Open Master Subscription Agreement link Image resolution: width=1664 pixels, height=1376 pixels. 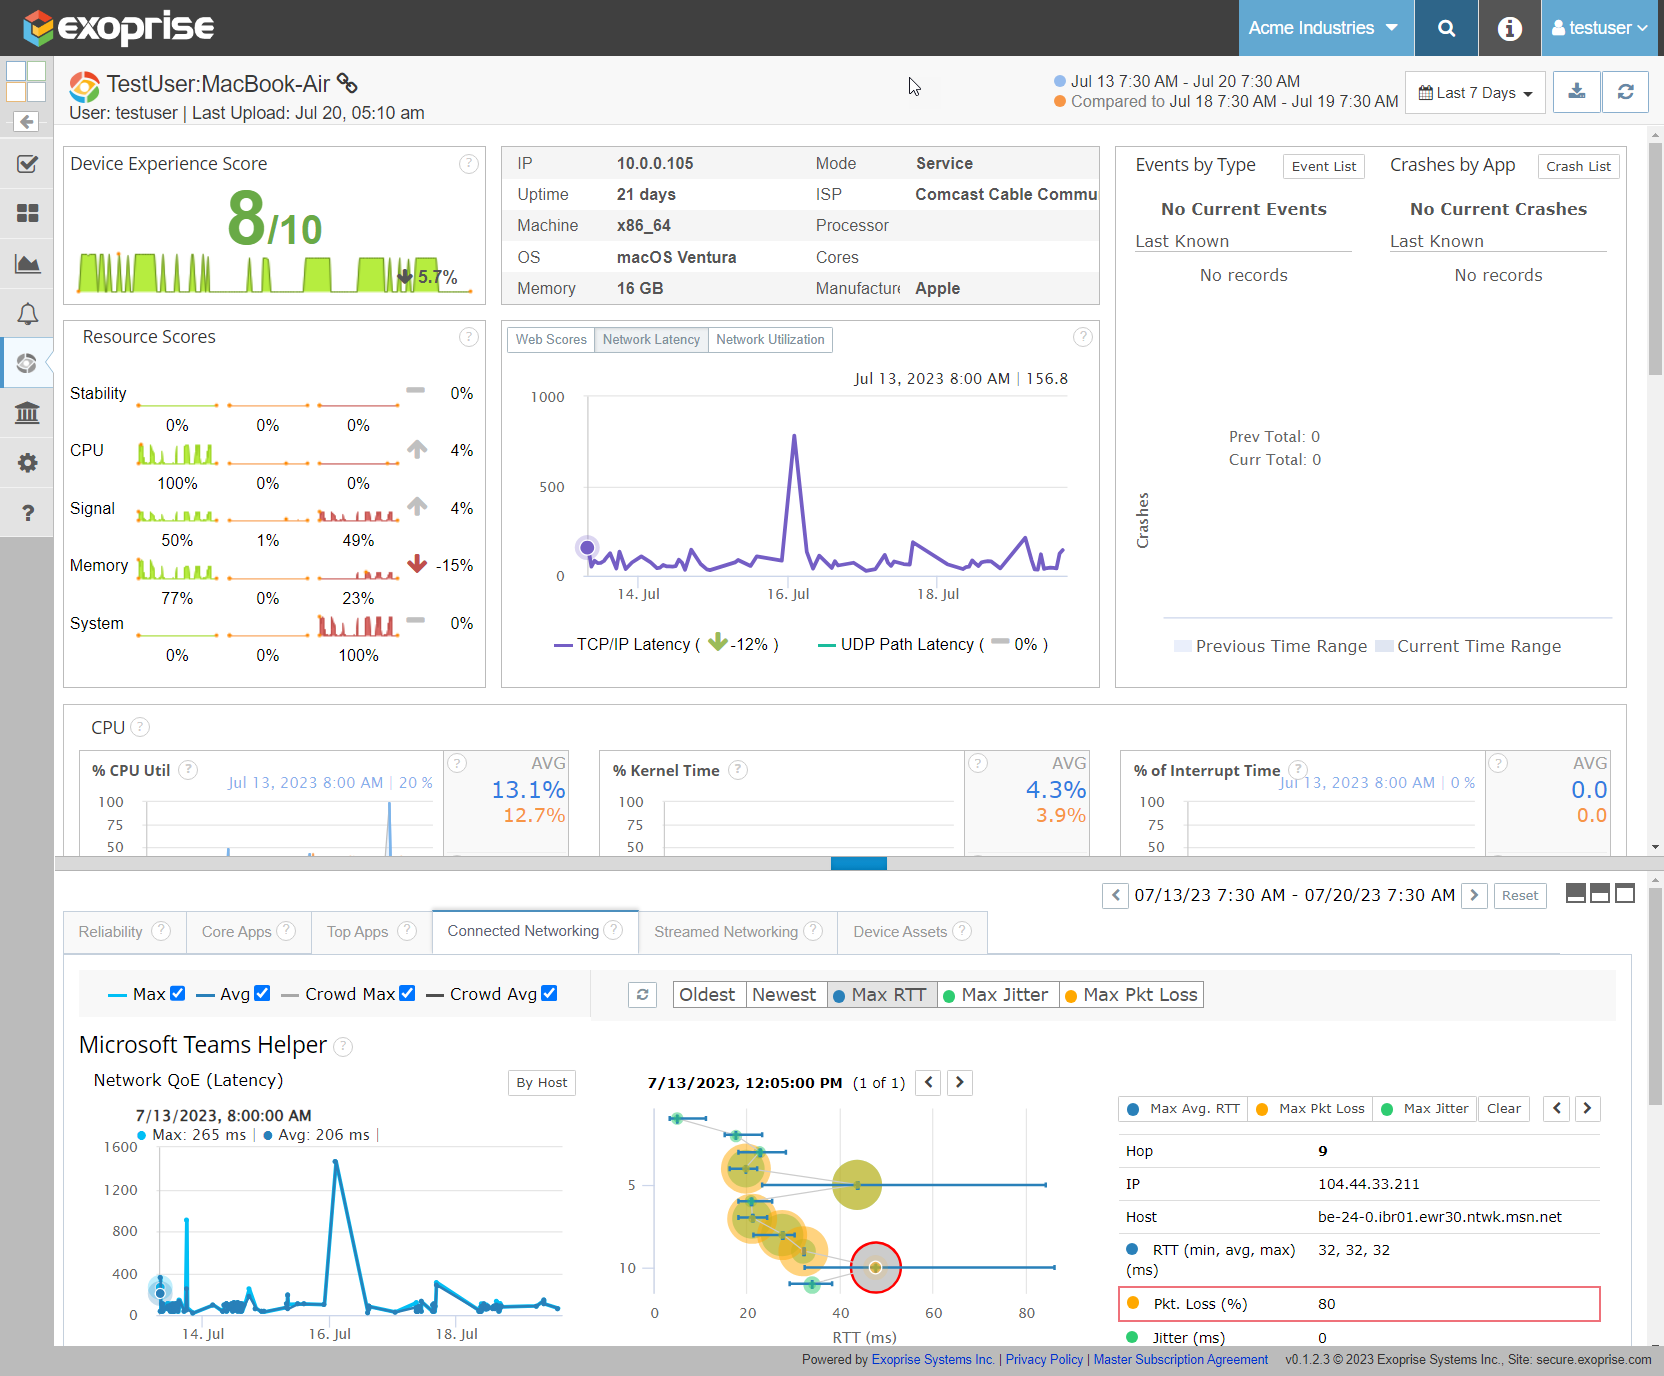pyautogui.click(x=1180, y=1360)
